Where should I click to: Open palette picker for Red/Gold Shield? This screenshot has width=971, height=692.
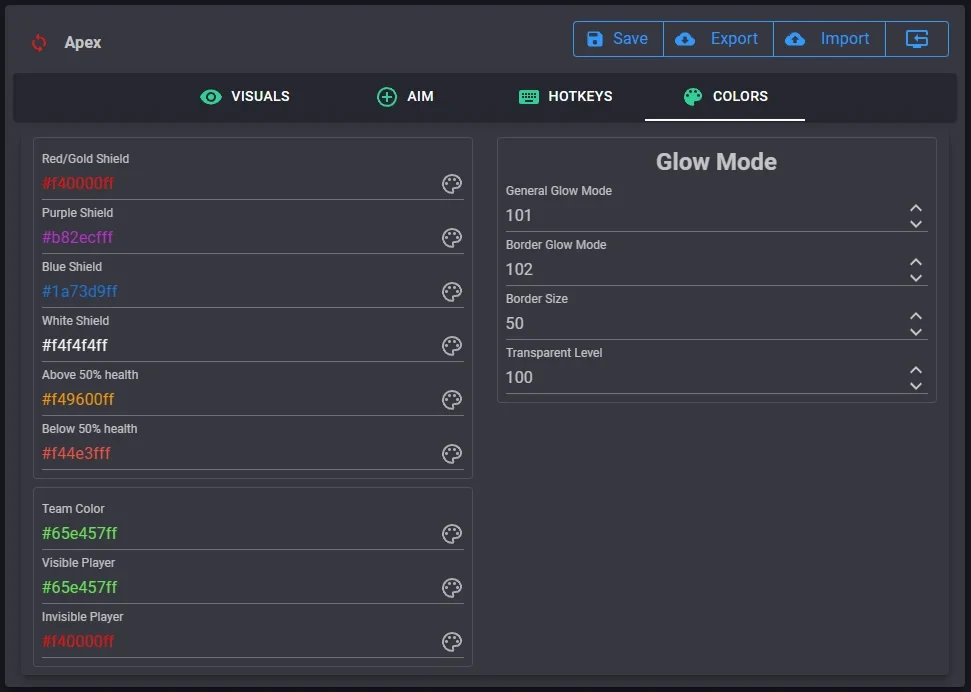[x=451, y=183]
